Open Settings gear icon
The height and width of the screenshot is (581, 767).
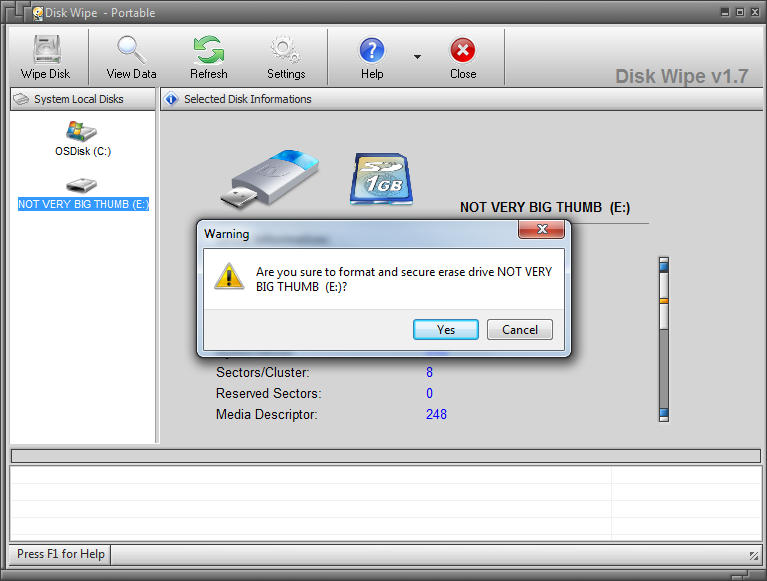click(x=286, y=50)
